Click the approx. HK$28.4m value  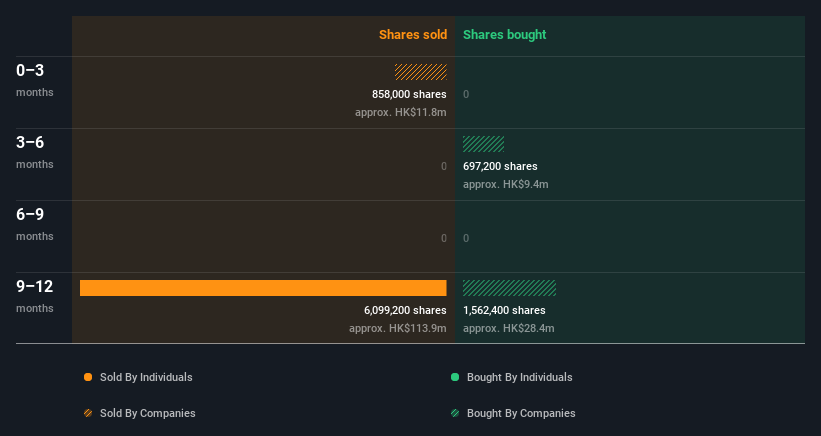(x=508, y=328)
